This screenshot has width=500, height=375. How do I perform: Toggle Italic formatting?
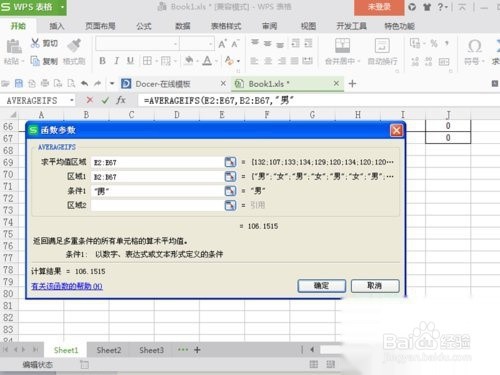pyautogui.click(x=116, y=61)
